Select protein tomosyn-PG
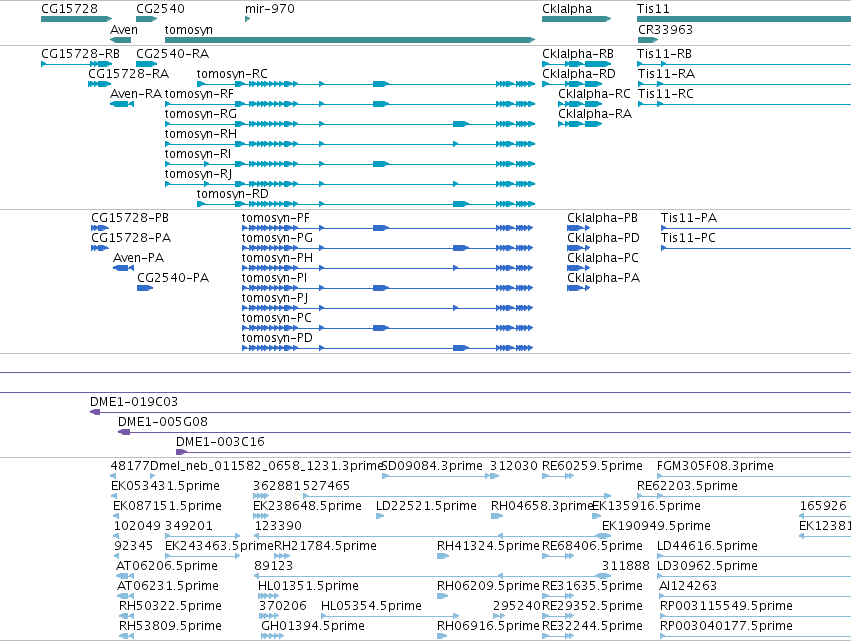Image resolution: width=851 pixels, height=641 pixels. (388, 248)
